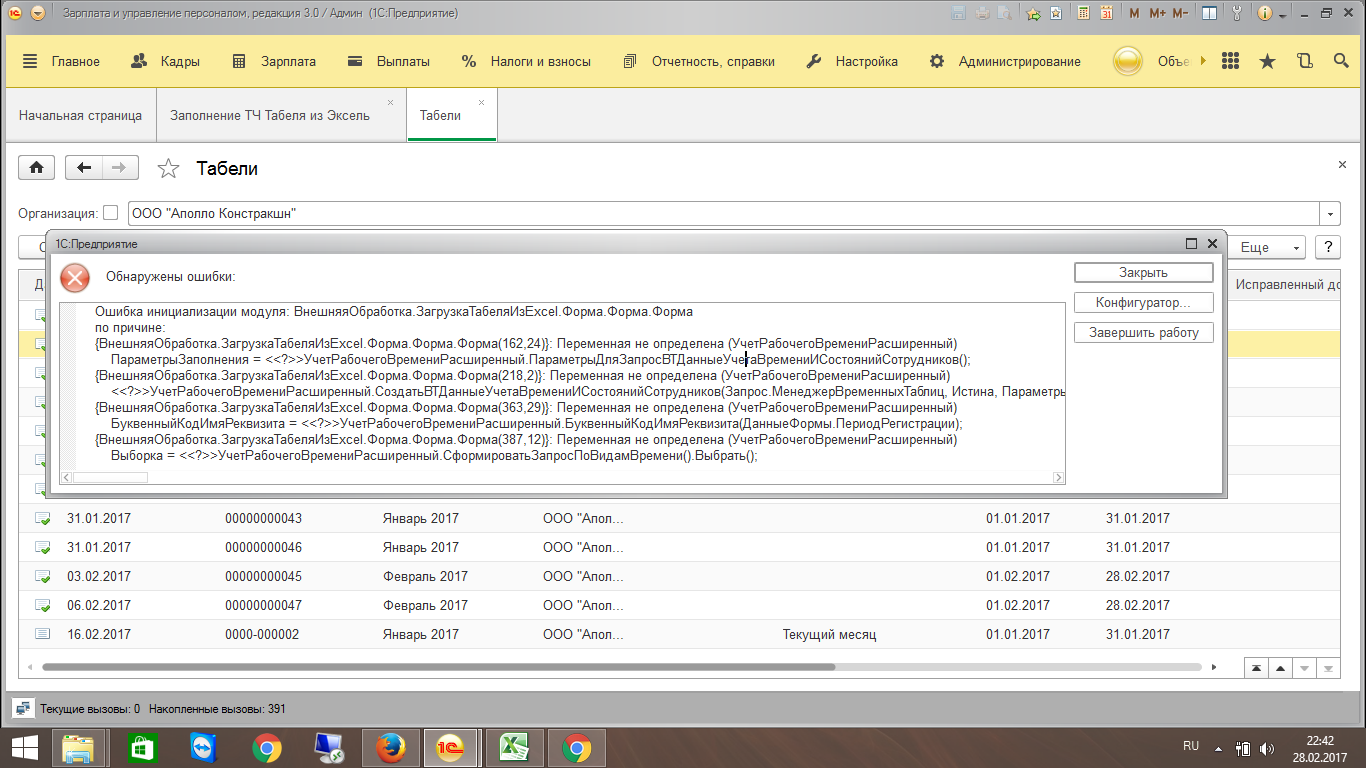Click the Back arrow button

(x=84, y=168)
